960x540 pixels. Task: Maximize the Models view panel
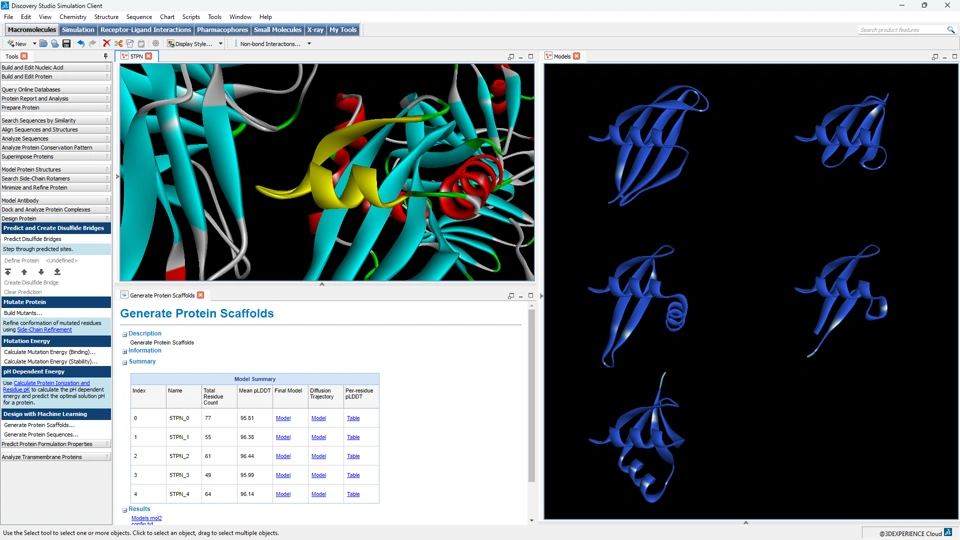point(954,56)
